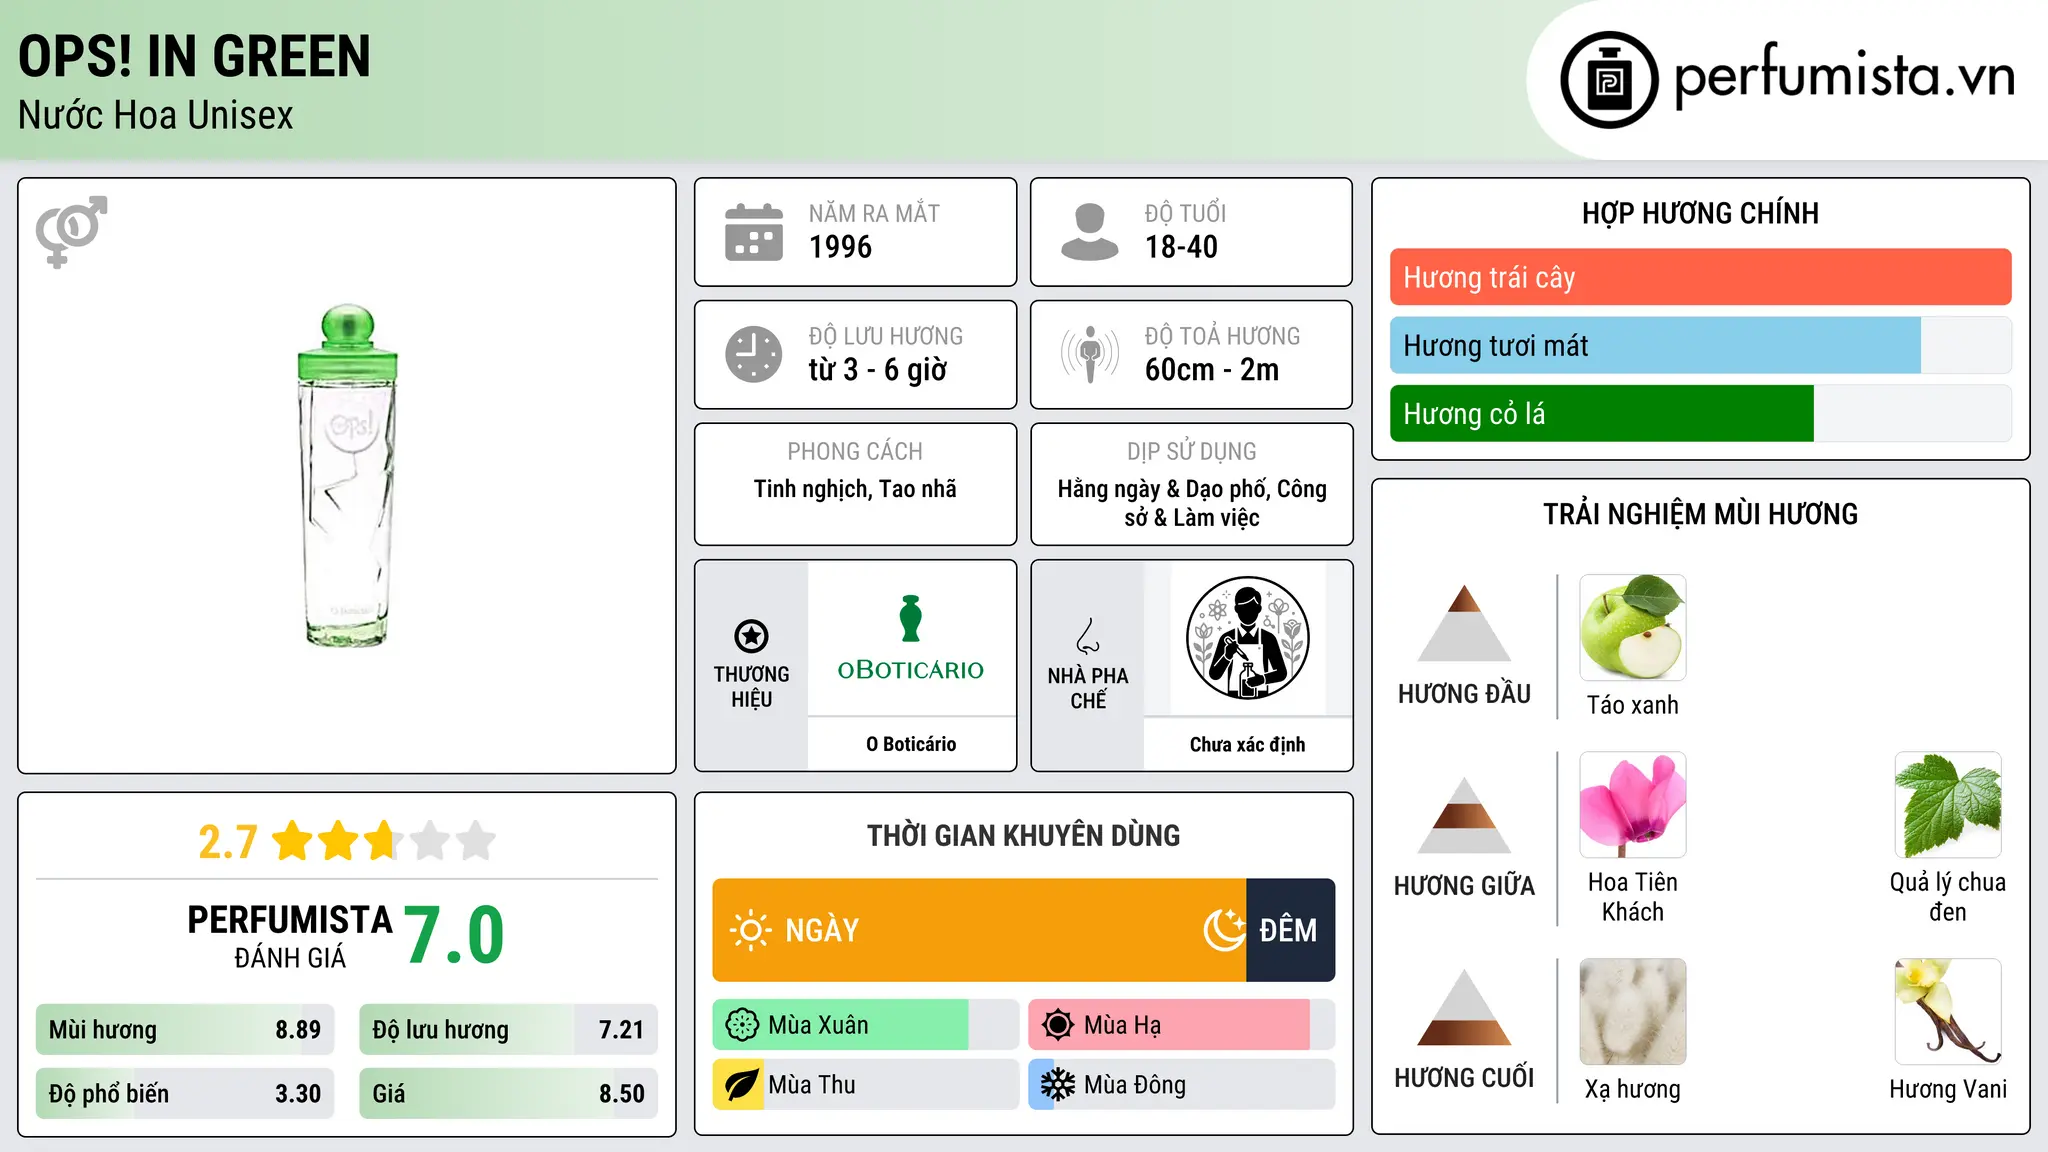Click the Hương cuối pyramid icon
This screenshot has width=2048, height=1152.
1464,1007
